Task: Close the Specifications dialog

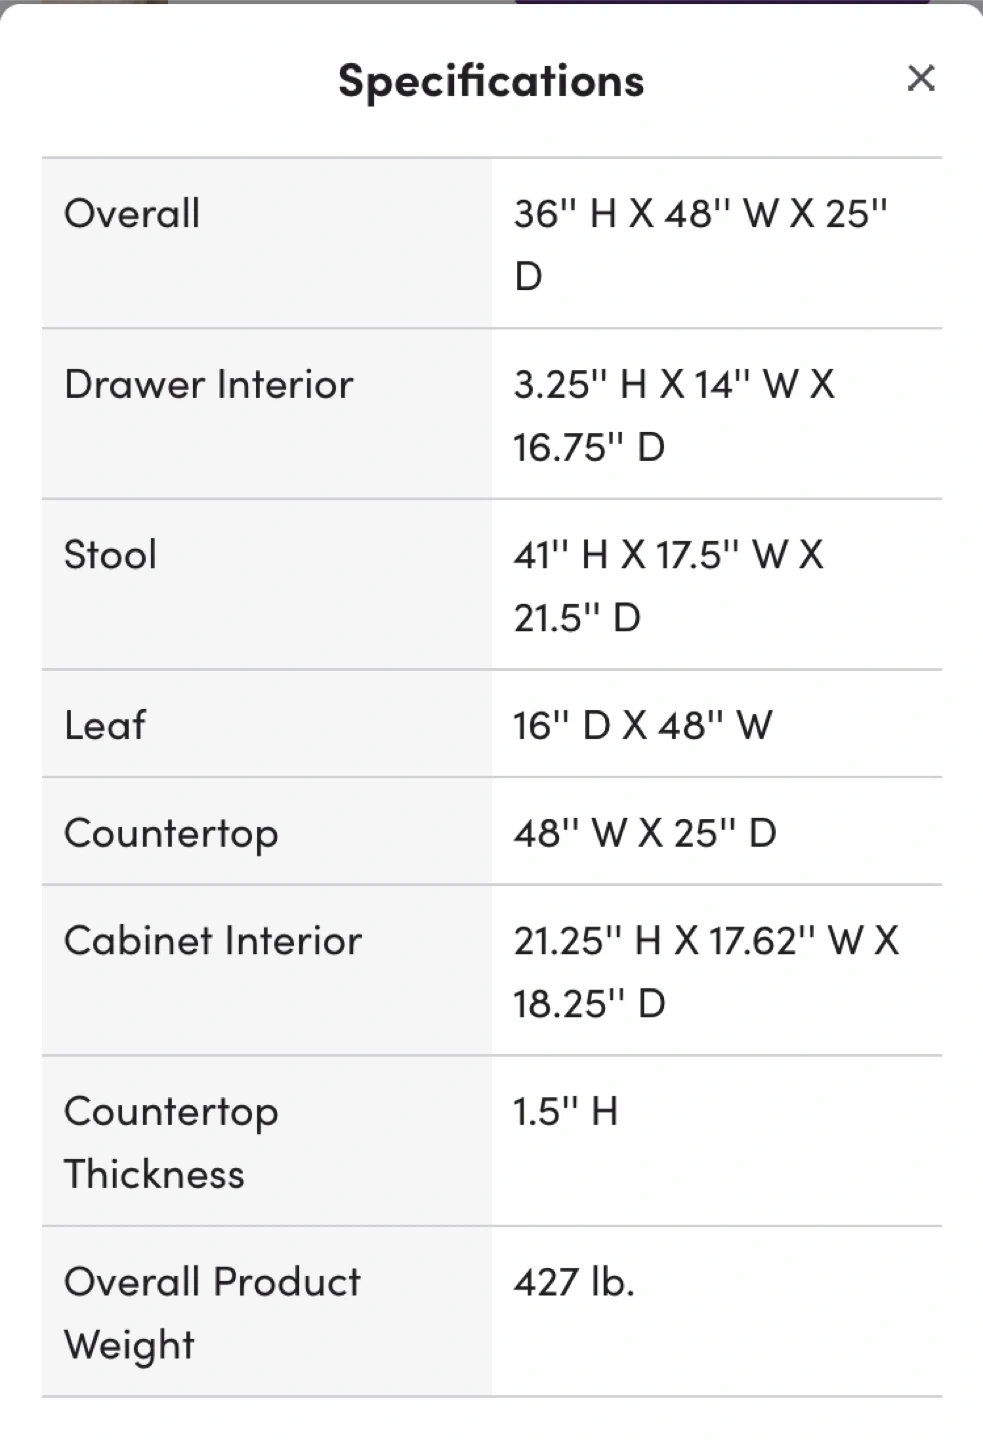Action: (x=920, y=78)
